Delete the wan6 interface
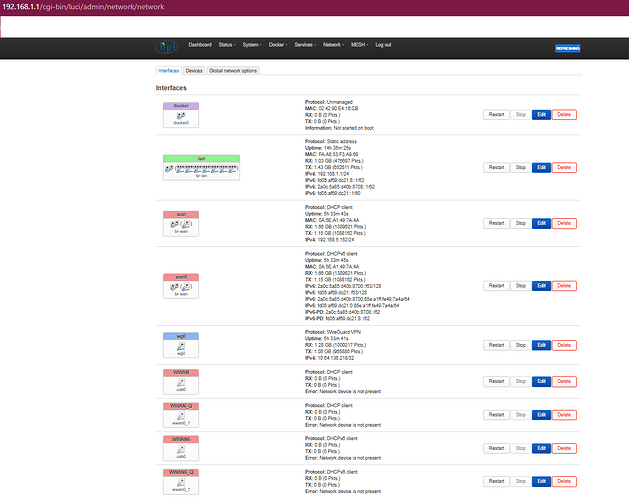The height and width of the screenshot is (499, 629). [564, 286]
